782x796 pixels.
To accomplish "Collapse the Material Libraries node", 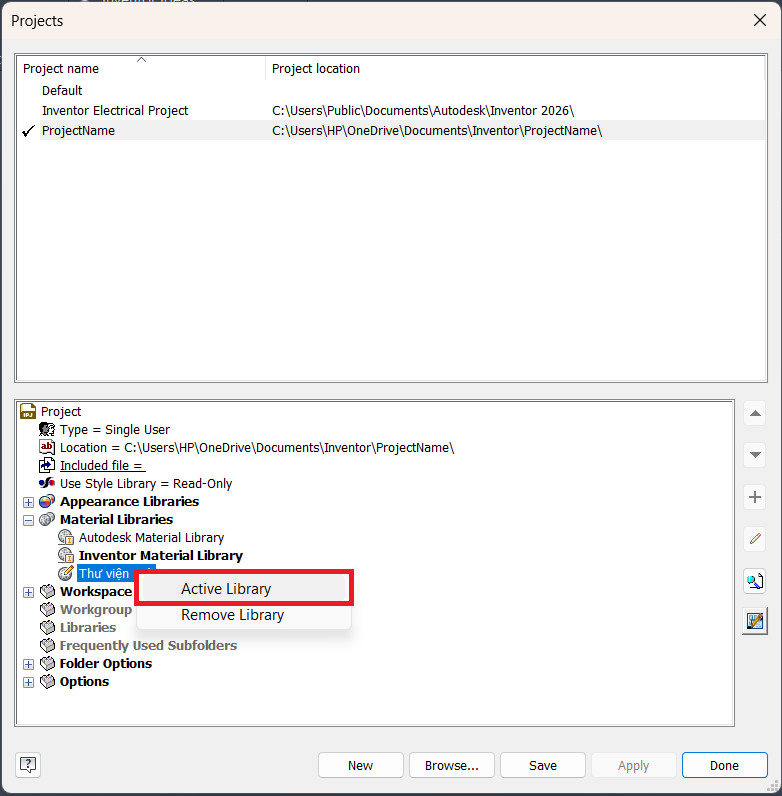I will pos(28,520).
